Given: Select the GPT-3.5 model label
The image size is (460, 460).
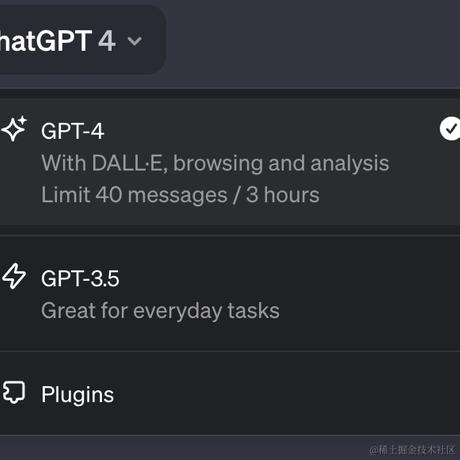Looking at the screenshot, I should coord(80,278).
